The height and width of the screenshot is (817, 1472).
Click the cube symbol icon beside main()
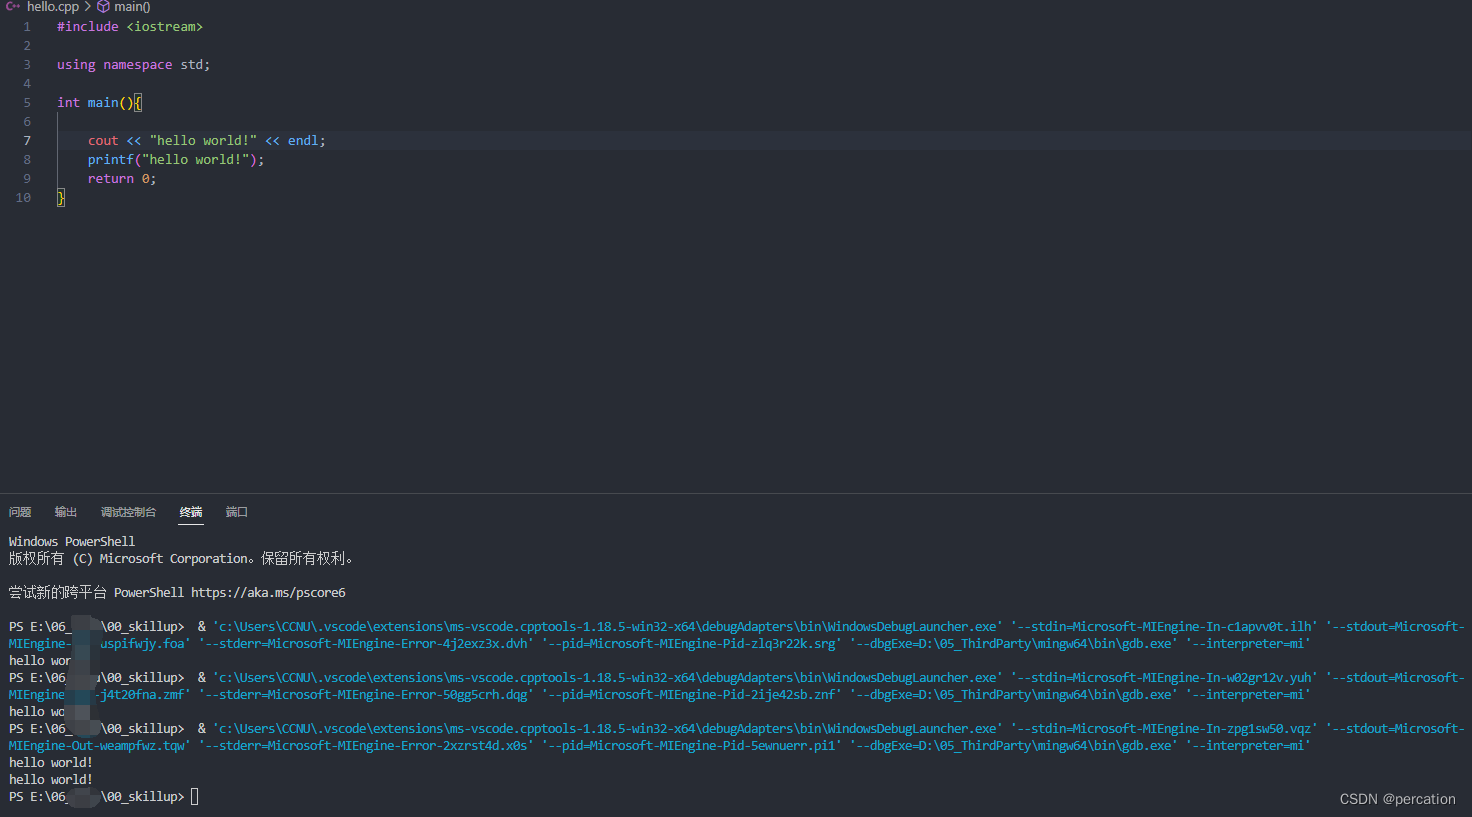[103, 7]
